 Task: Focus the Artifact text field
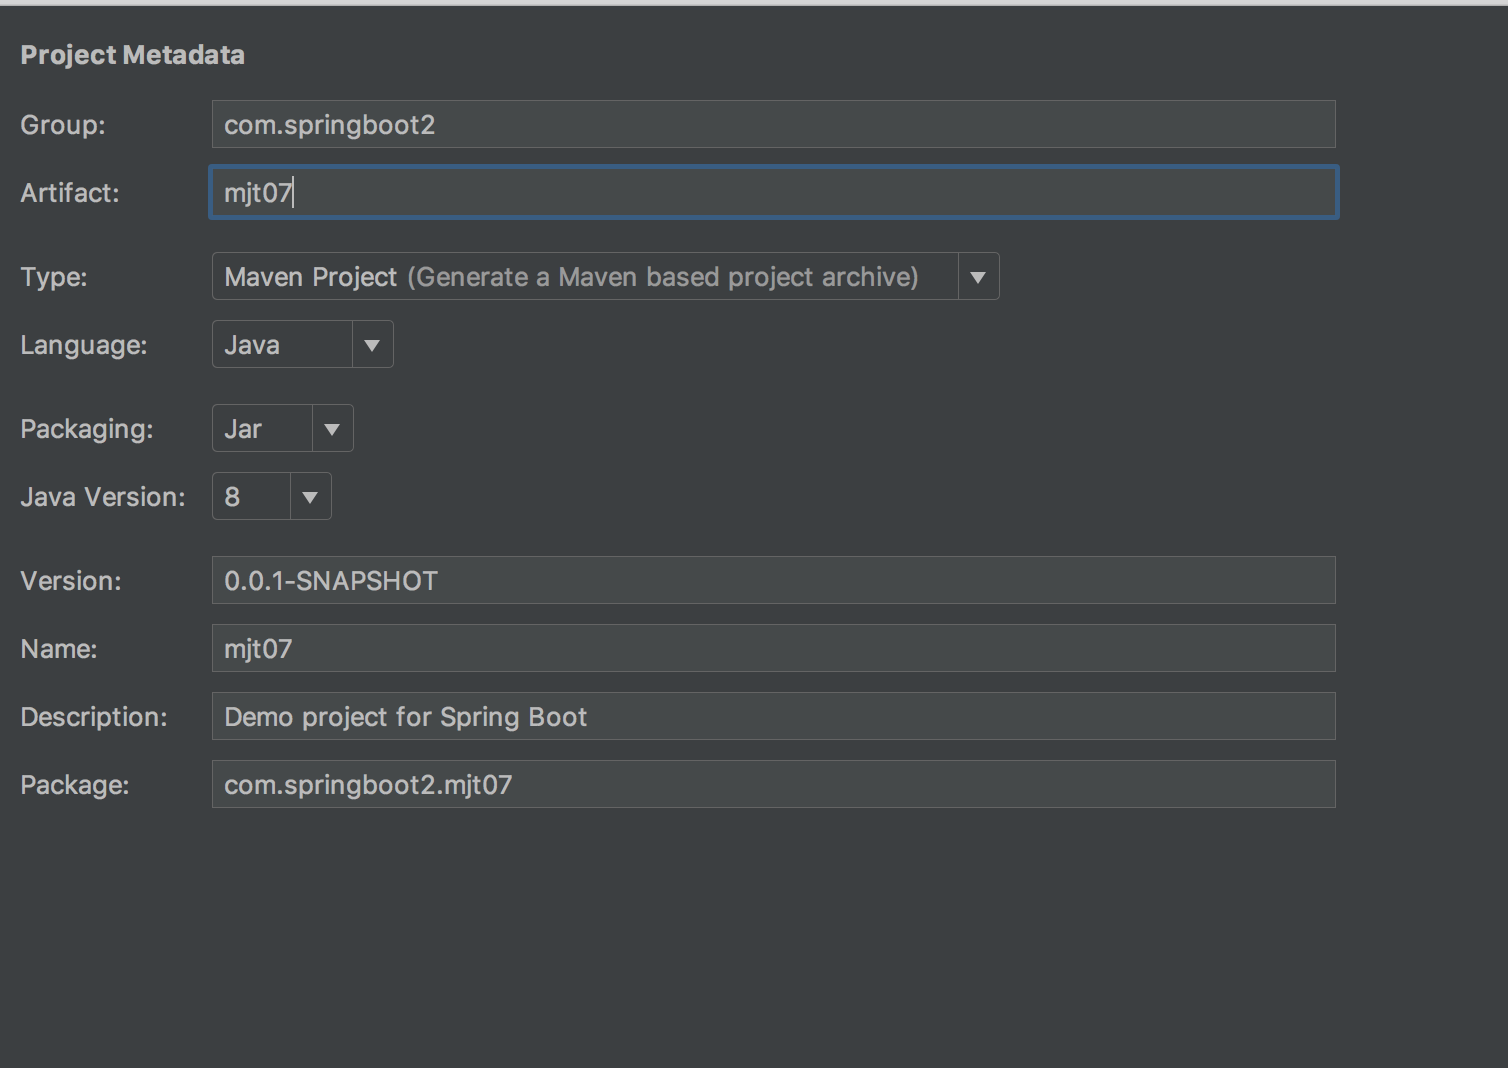[773, 193]
